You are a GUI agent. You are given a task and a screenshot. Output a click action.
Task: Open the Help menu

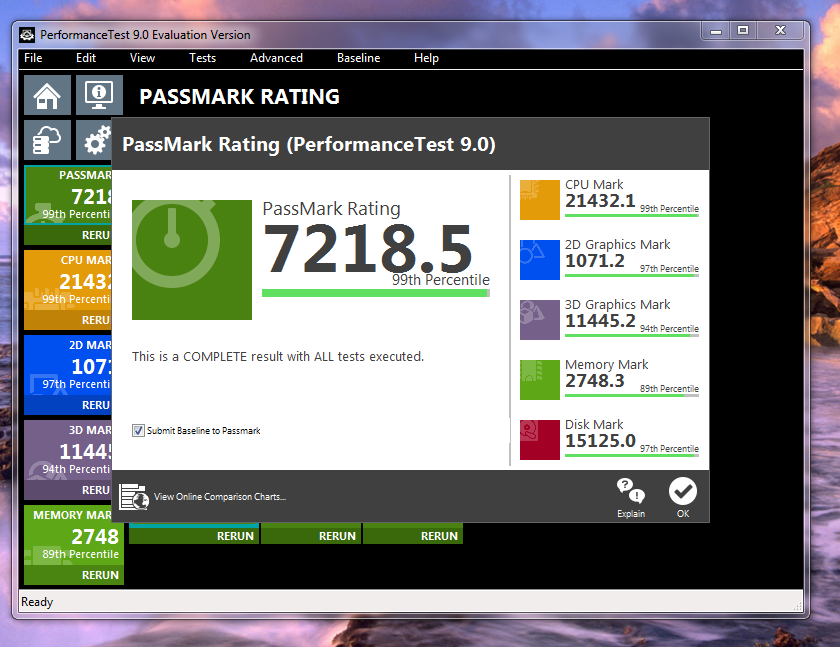[426, 58]
